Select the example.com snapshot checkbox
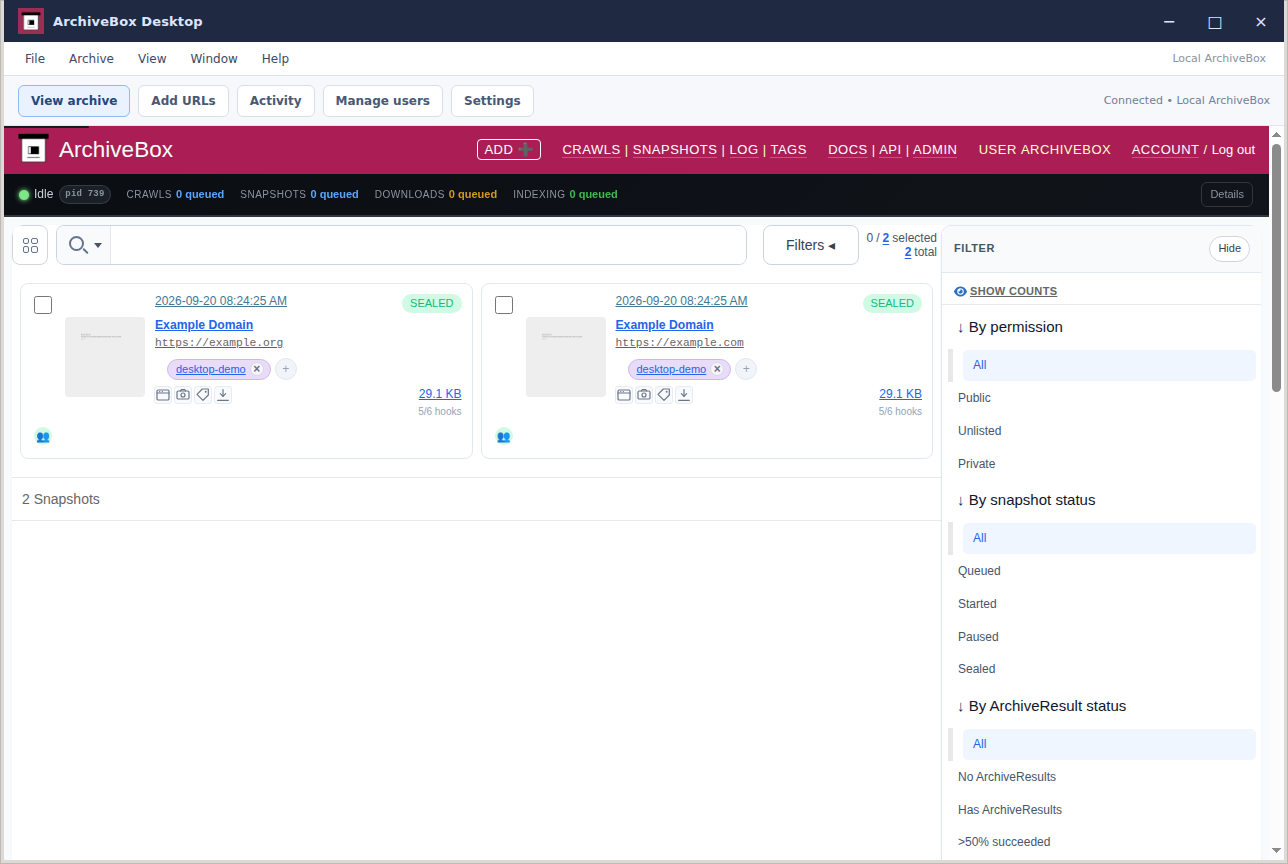1288x864 pixels. (504, 305)
